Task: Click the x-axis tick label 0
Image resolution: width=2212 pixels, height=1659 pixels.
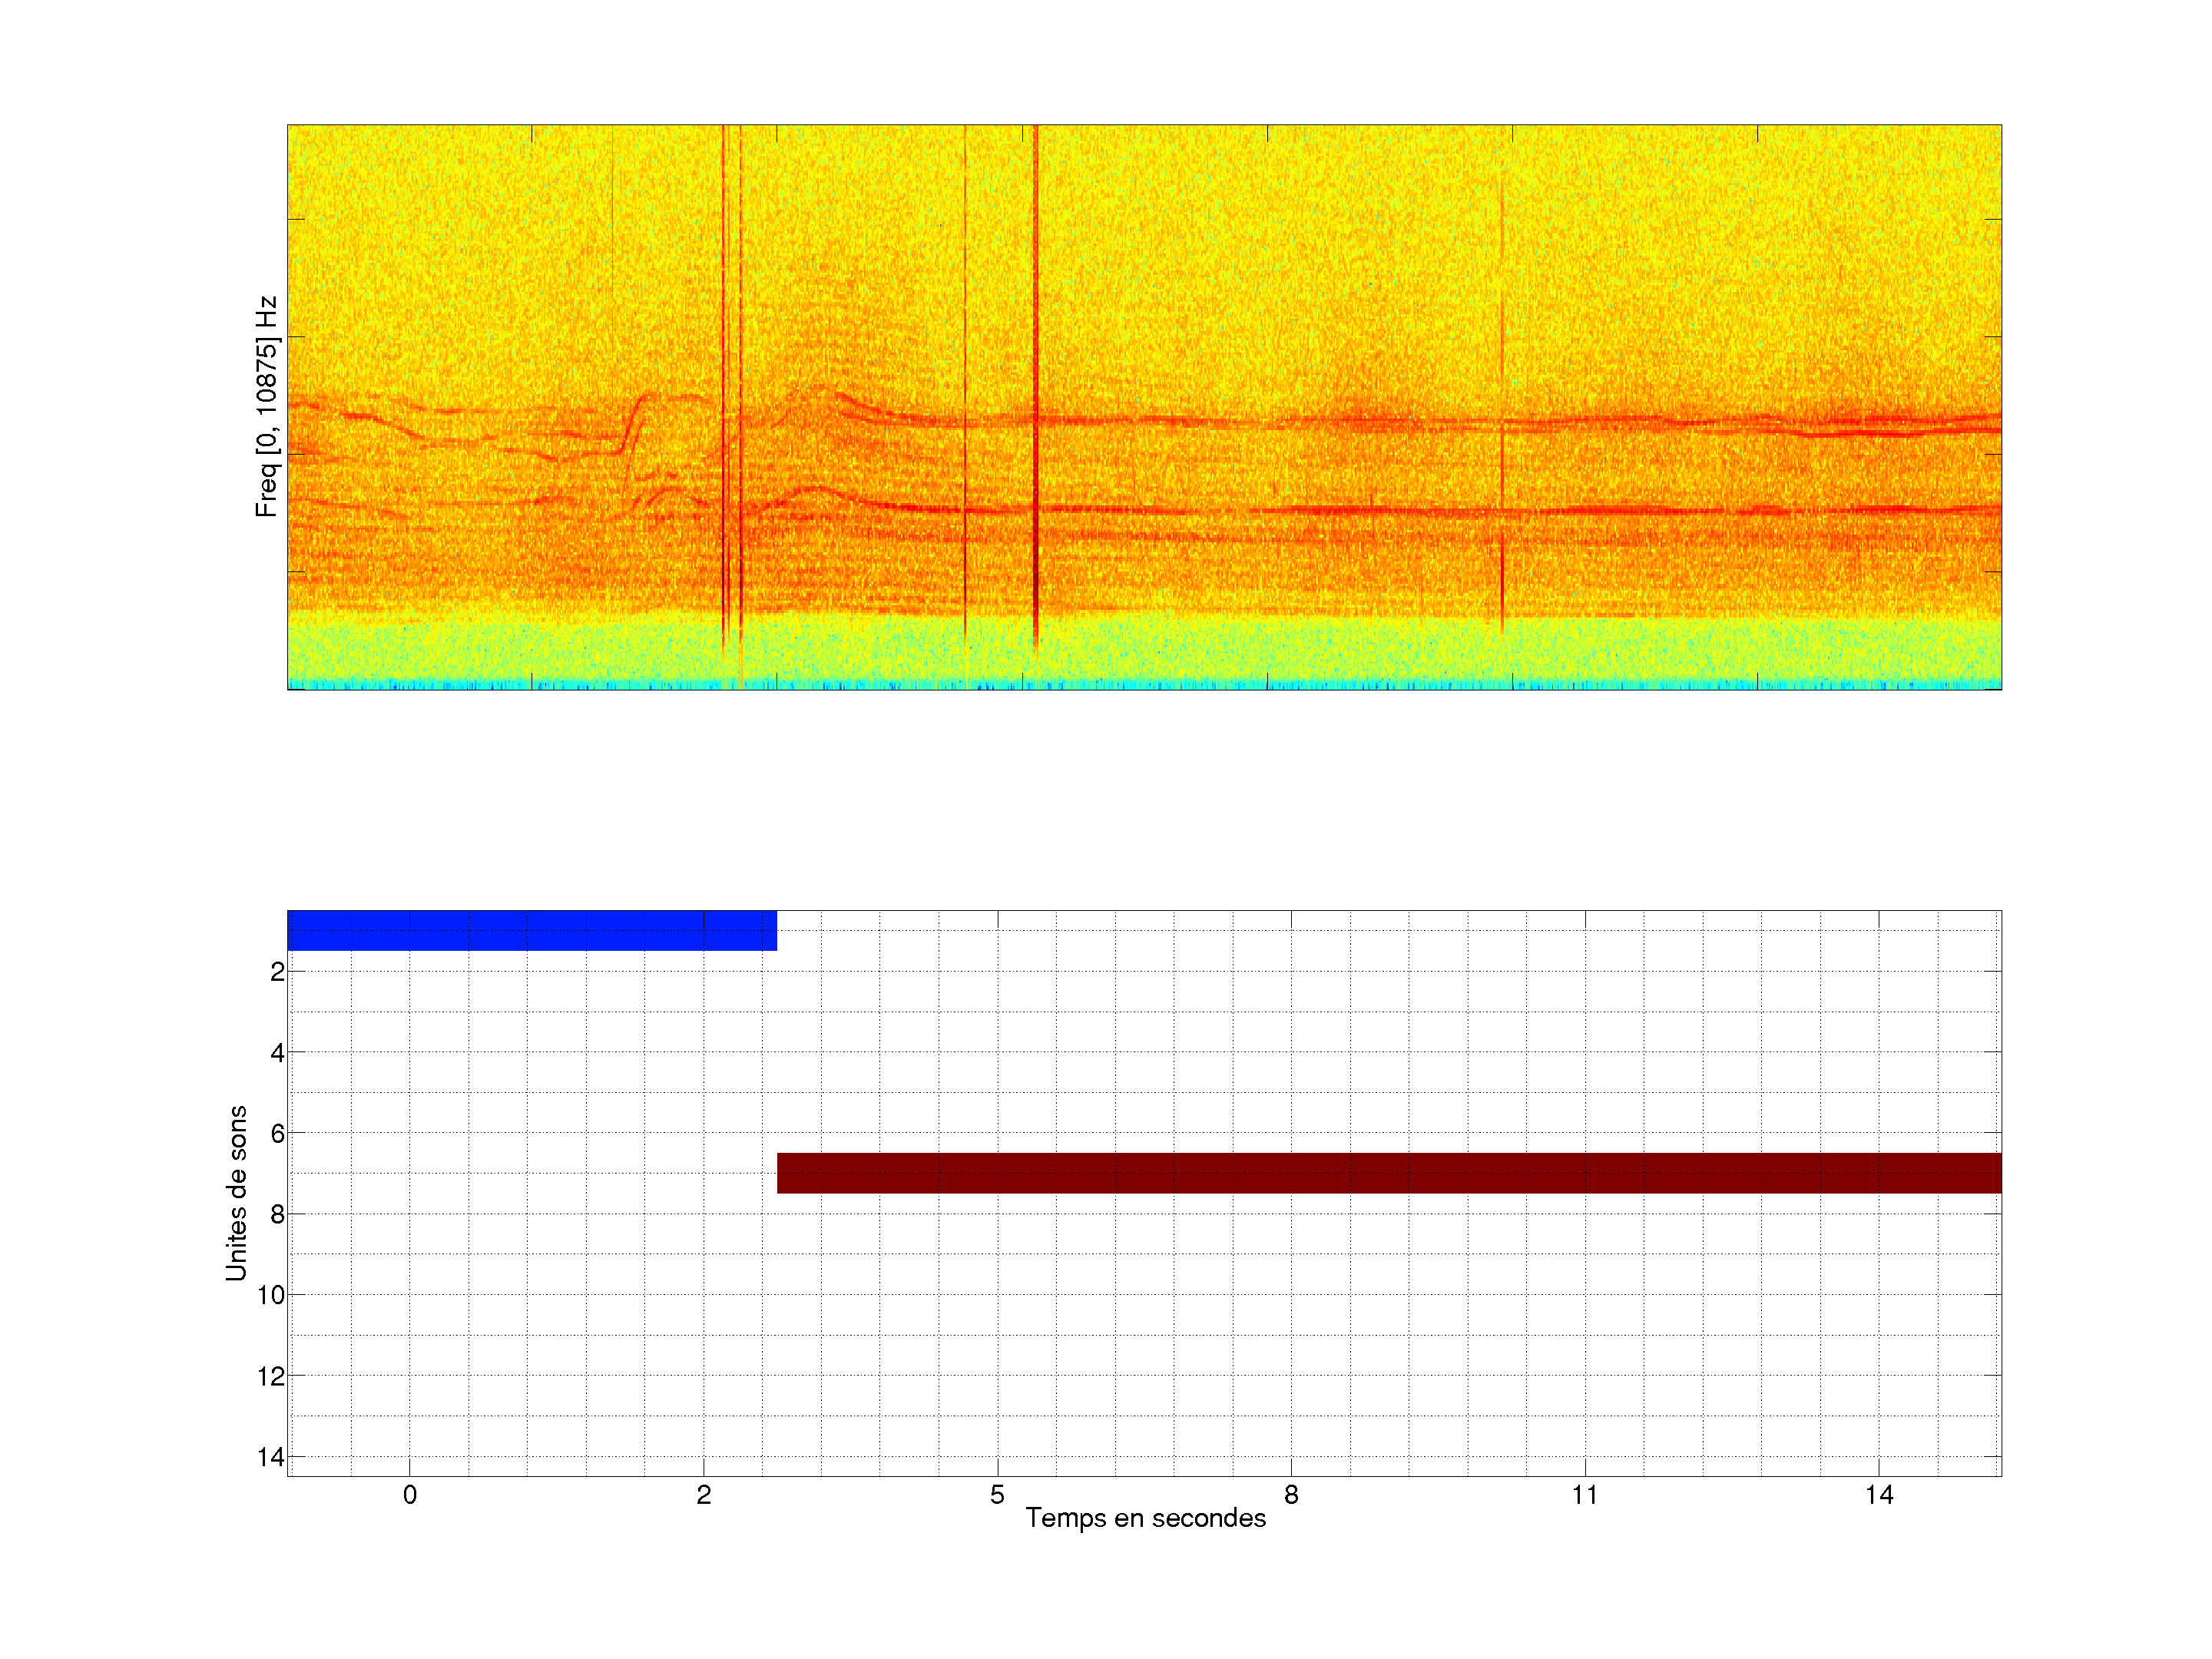Action: pyautogui.click(x=410, y=1495)
